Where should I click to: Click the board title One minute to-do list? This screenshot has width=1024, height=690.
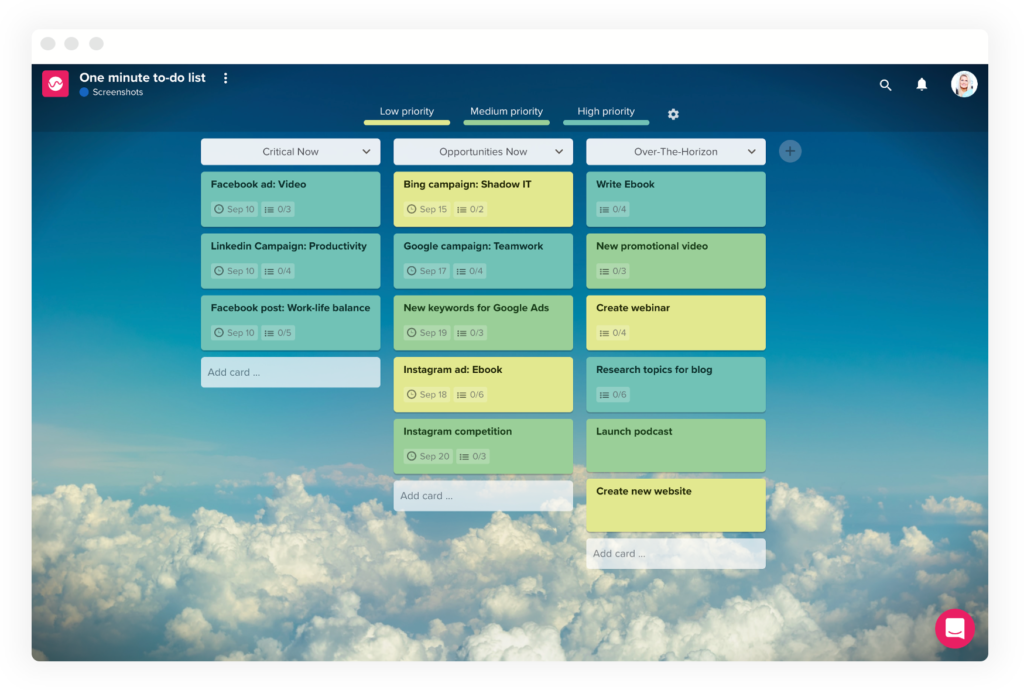point(142,78)
